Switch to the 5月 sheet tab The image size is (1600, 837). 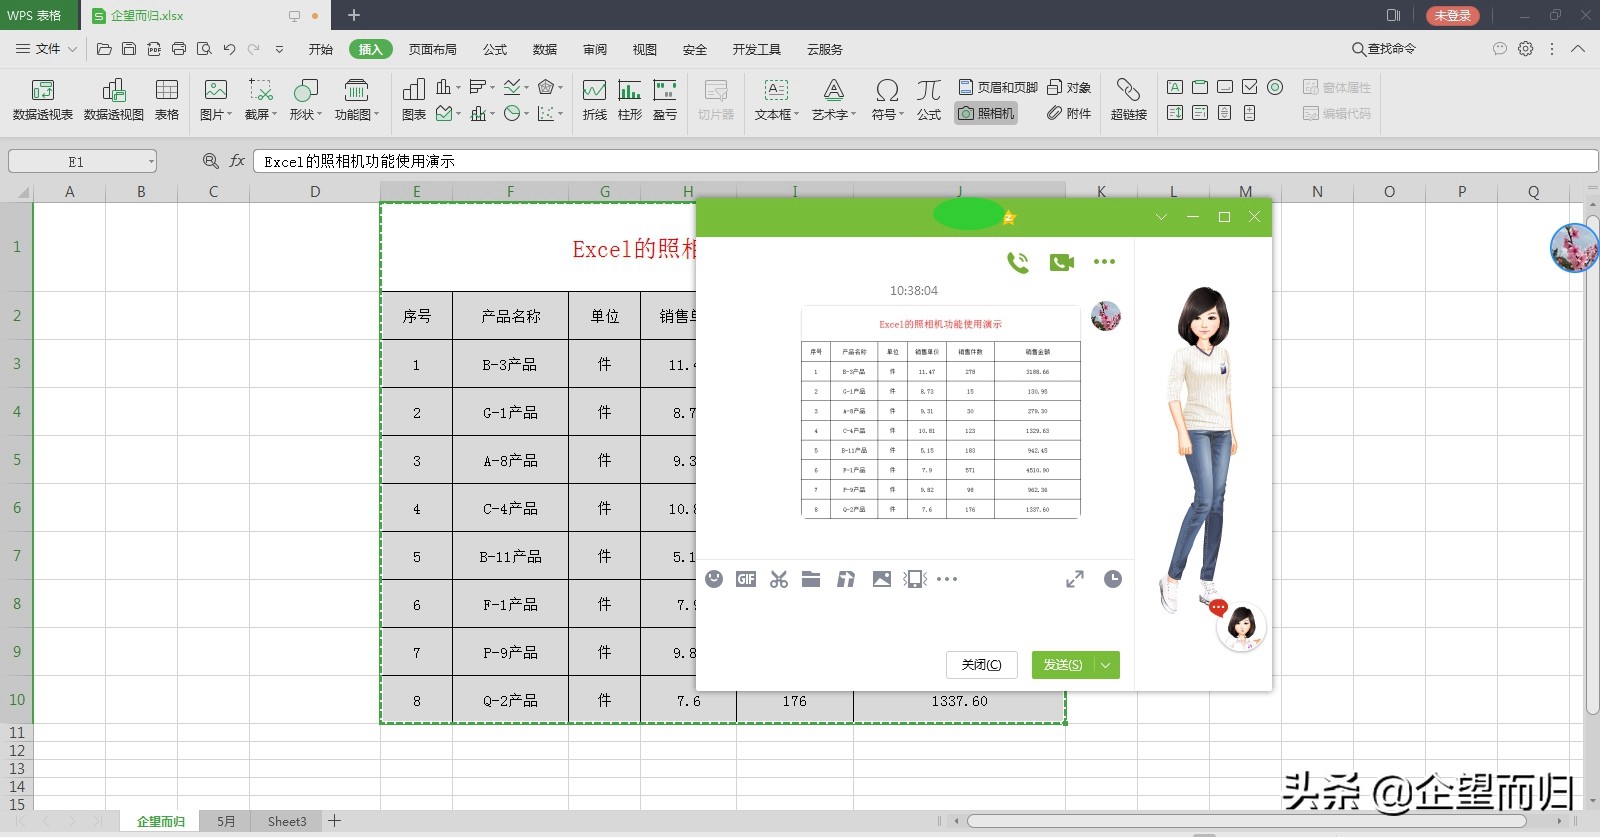pyautogui.click(x=226, y=821)
